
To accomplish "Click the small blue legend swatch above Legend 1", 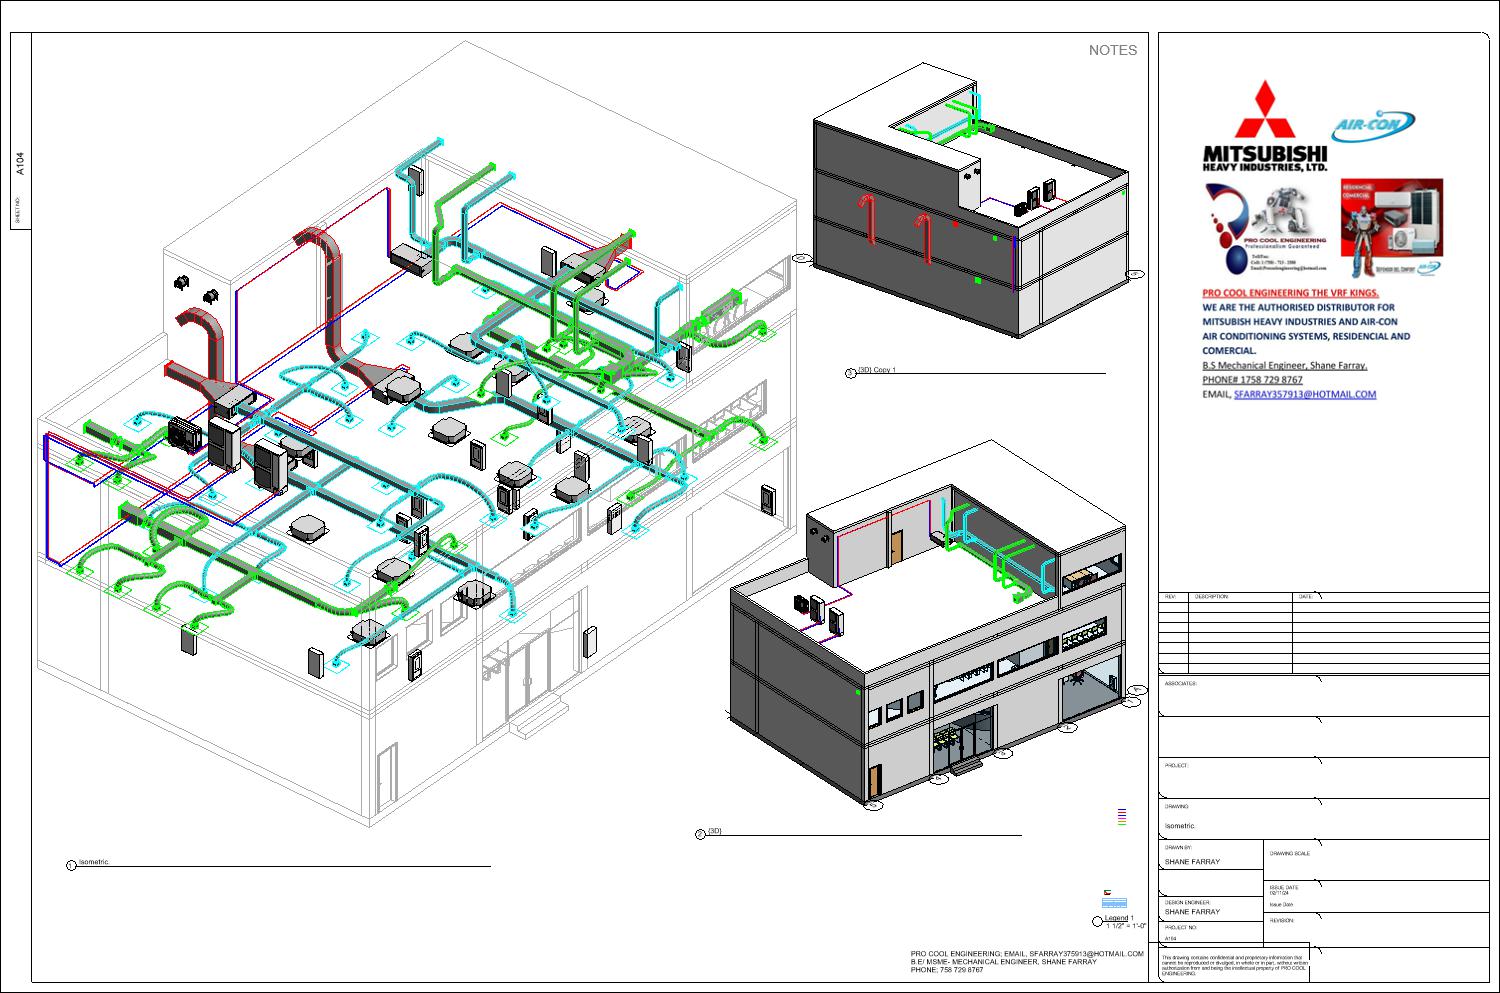I will tap(1113, 901).
